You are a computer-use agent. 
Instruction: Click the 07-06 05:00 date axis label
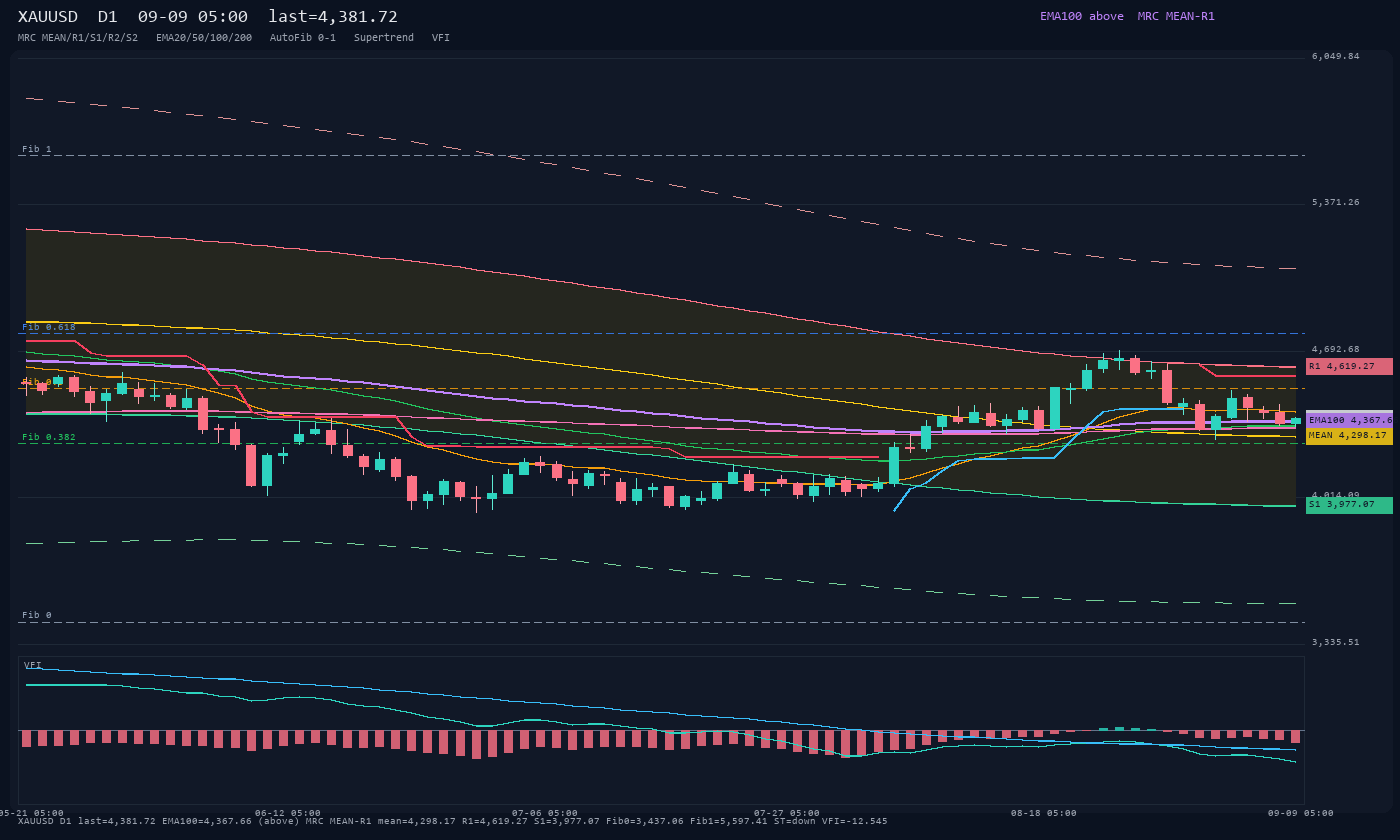[x=545, y=813]
